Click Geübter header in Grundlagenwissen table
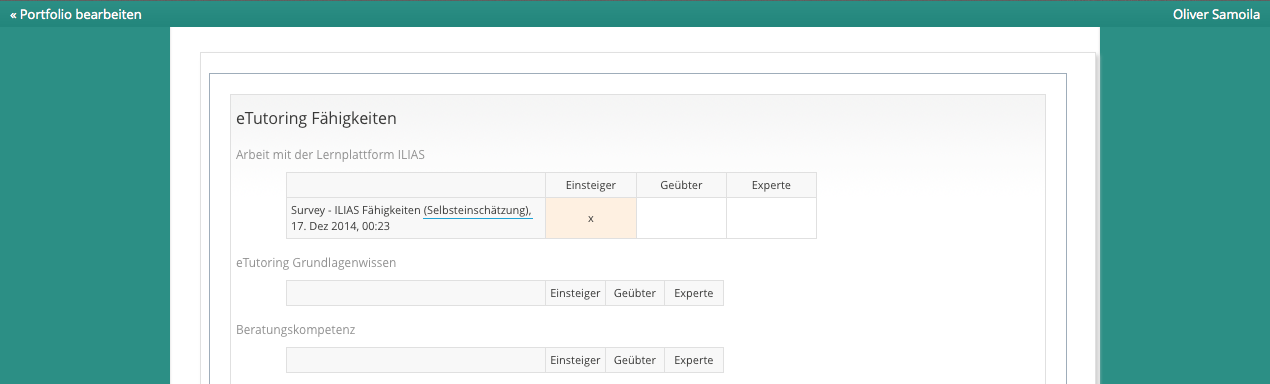This screenshot has height=384, width=1270. point(635,293)
